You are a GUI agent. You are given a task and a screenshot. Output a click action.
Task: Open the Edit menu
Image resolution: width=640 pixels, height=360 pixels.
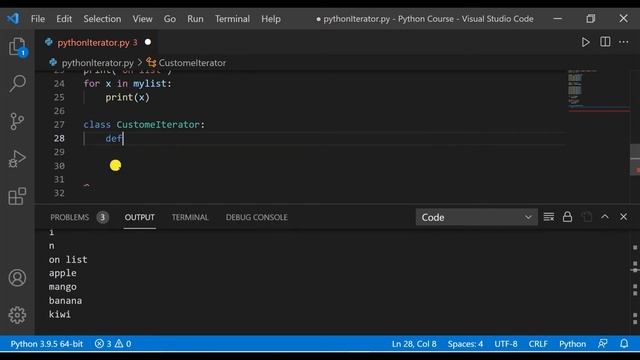coord(64,19)
